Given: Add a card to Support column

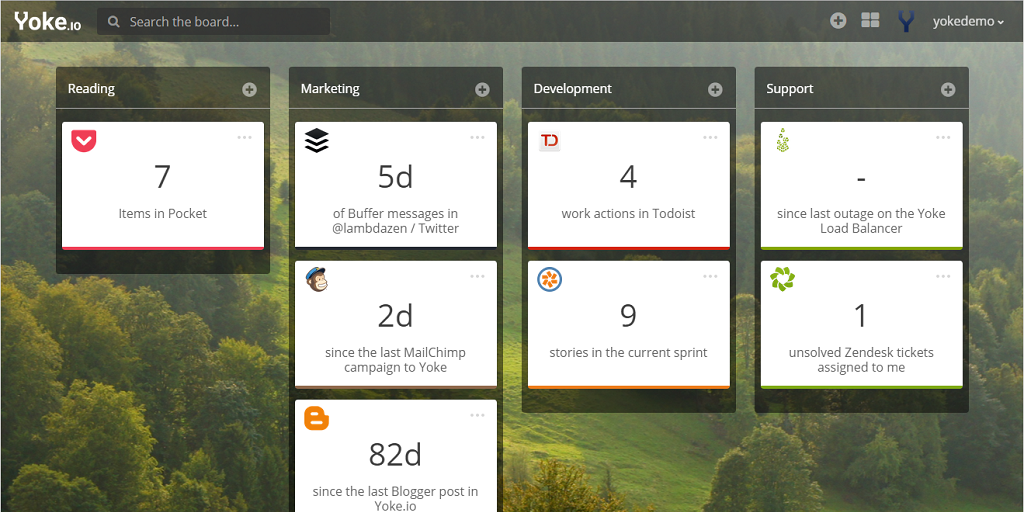Looking at the screenshot, I should [948, 89].
